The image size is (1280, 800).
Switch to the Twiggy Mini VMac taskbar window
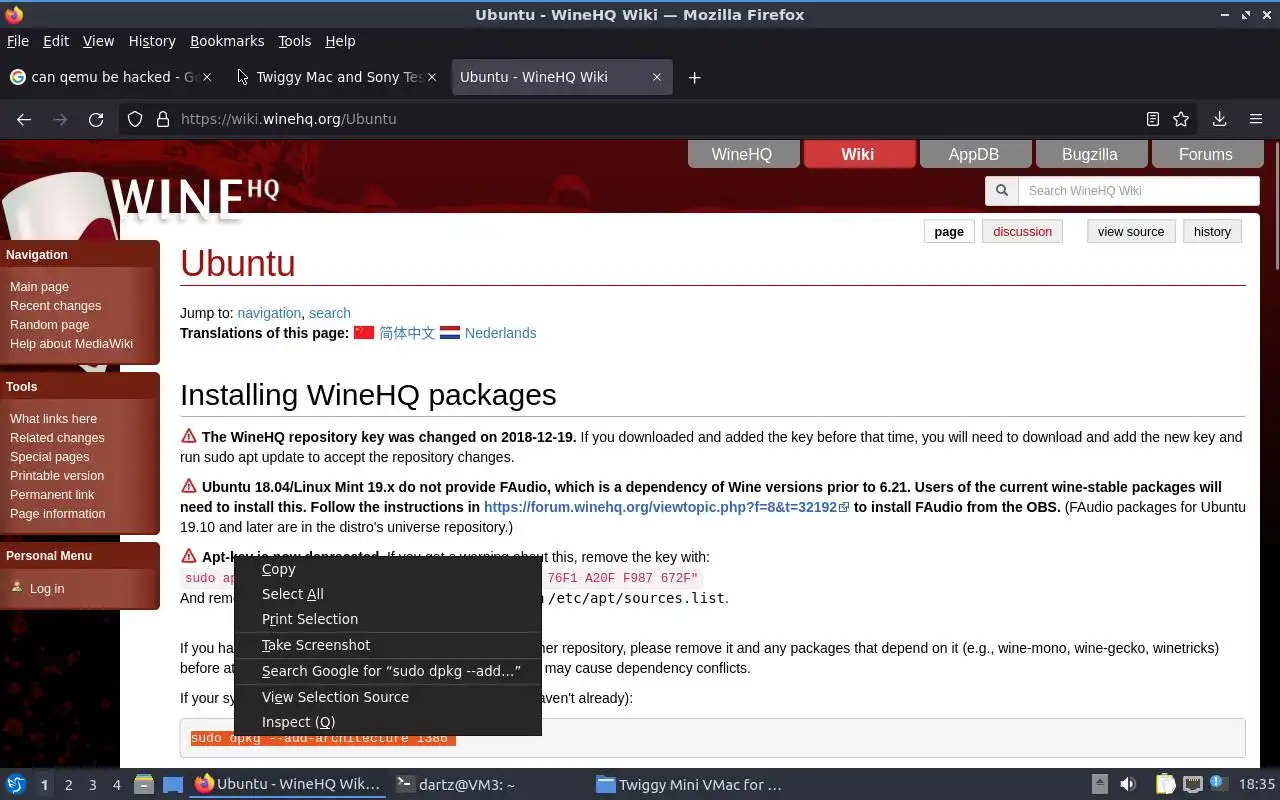[x=690, y=785]
